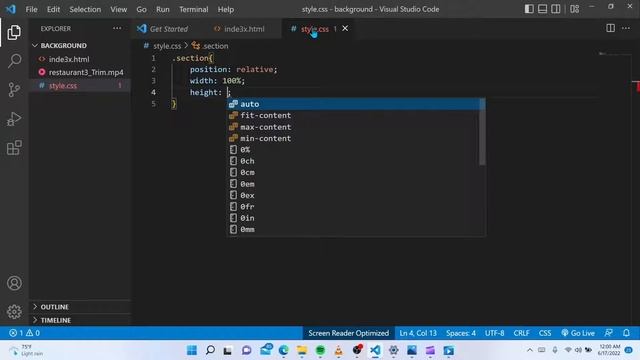Image resolution: width=640 pixels, height=360 pixels.
Task: Switch to the inde3x.html tab
Action: click(244, 29)
